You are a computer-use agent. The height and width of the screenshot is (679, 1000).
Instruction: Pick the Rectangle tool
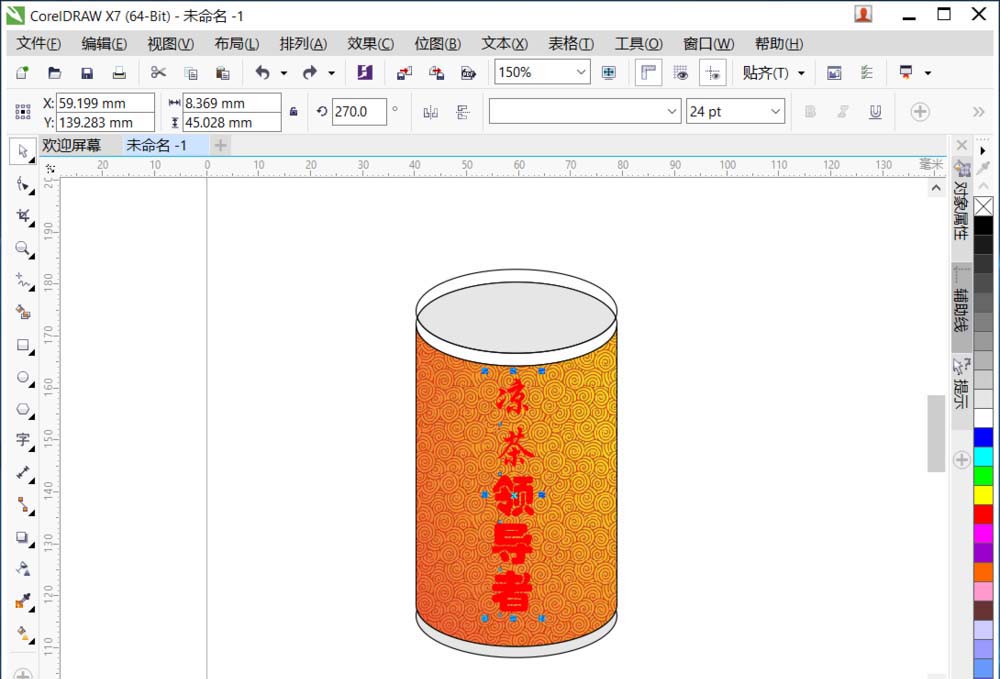tap(22, 345)
